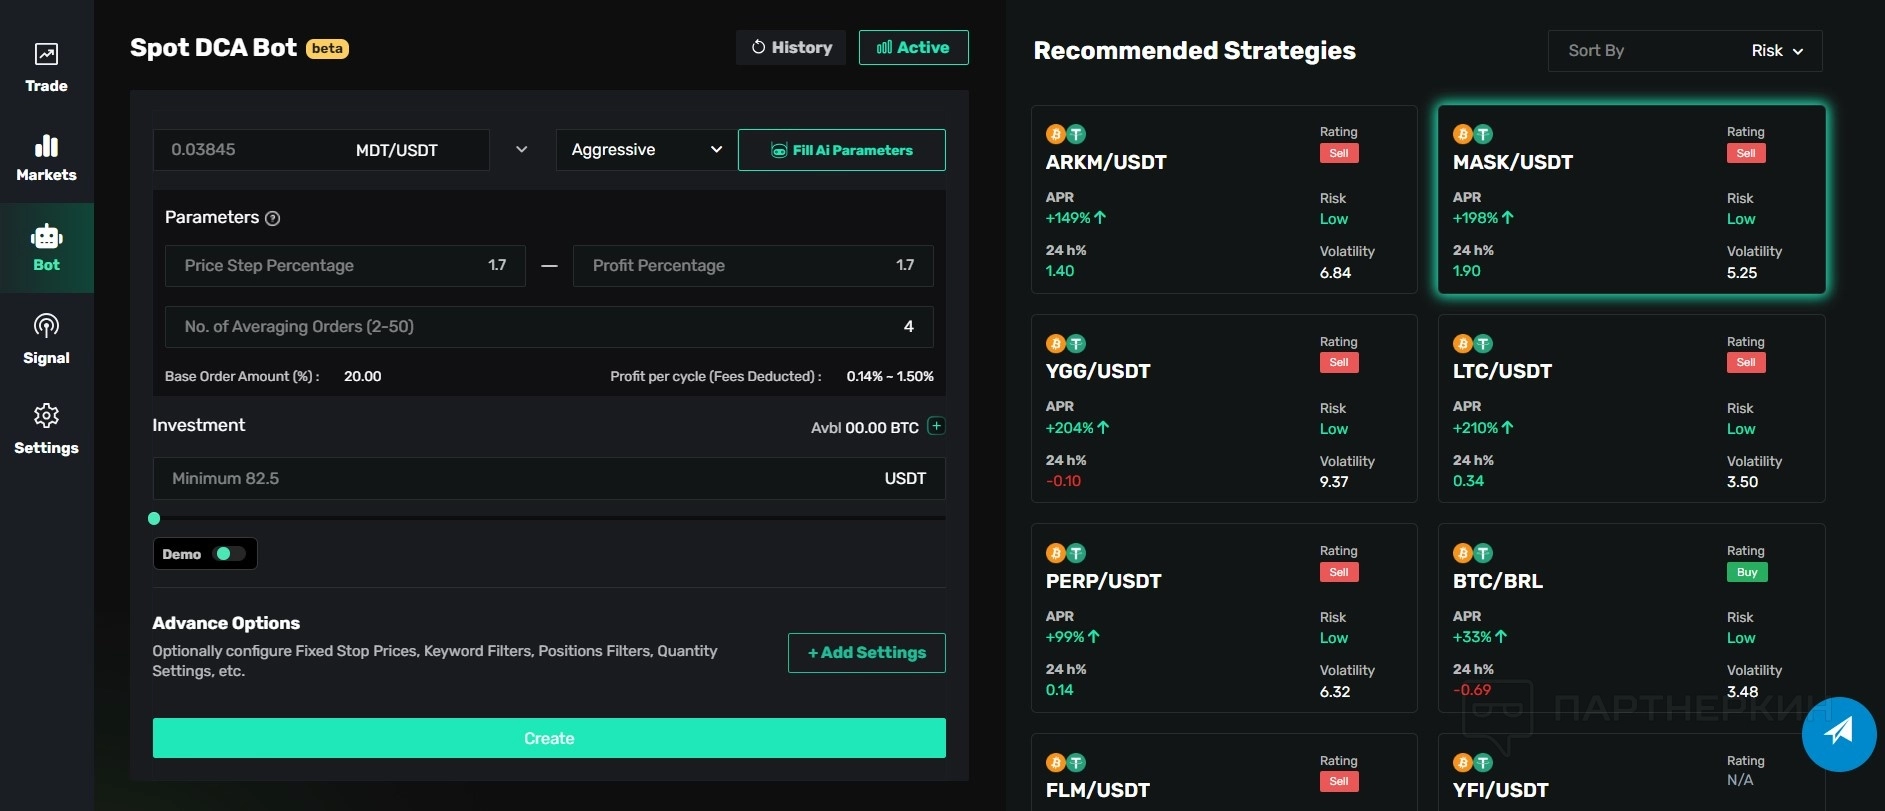Click the Minimum 82.5 investment input field
The image size is (1885, 811).
[520, 479]
